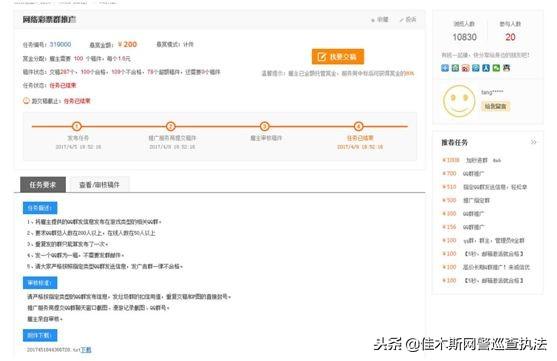
Task: Click step 3 marker 雇主审核稿件
Action: coord(265,126)
